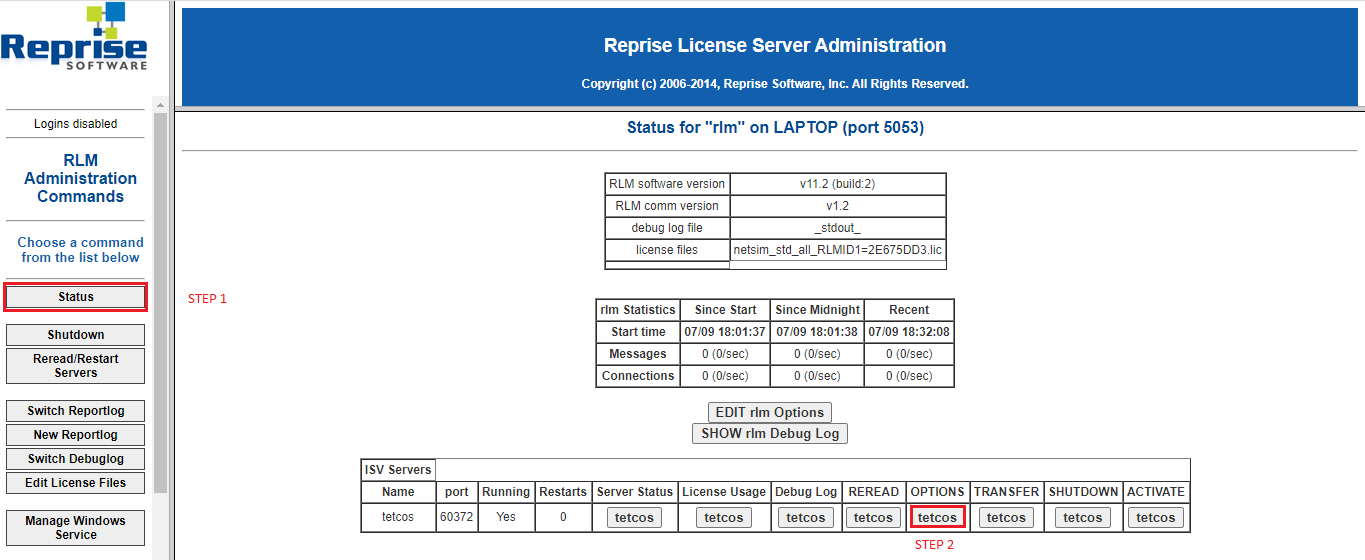Click the 'Status for rlm on LAPTOP' heading
The width and height of the screenshot is (1365, 560).
(776, 128)
